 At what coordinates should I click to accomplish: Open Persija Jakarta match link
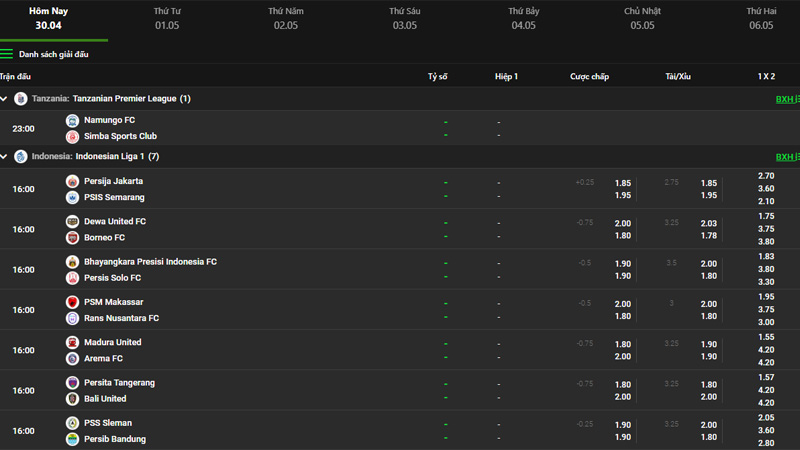coord(113,181)
